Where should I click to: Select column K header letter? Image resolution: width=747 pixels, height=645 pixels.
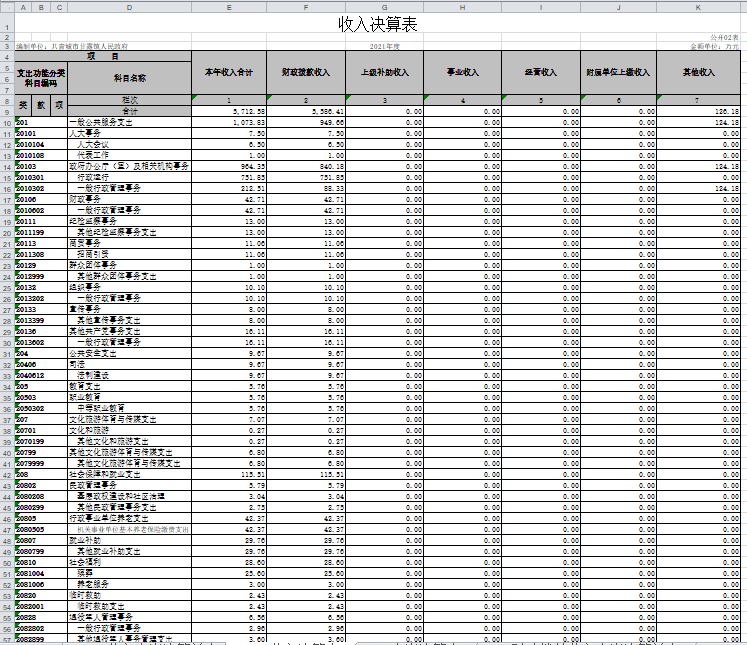click(698, 8)
